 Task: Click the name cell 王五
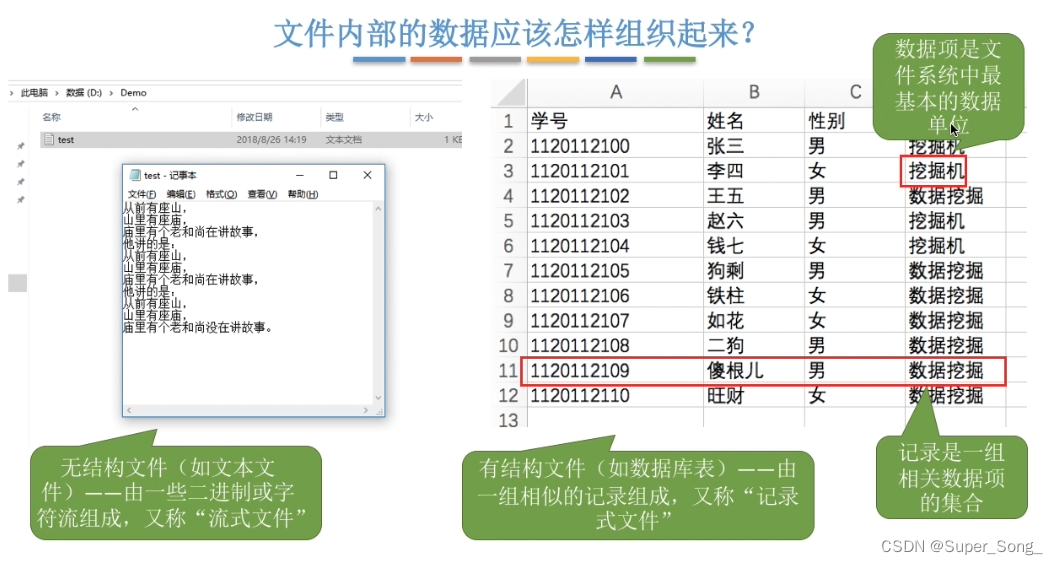pyautogui.click(x=754, y=196)
